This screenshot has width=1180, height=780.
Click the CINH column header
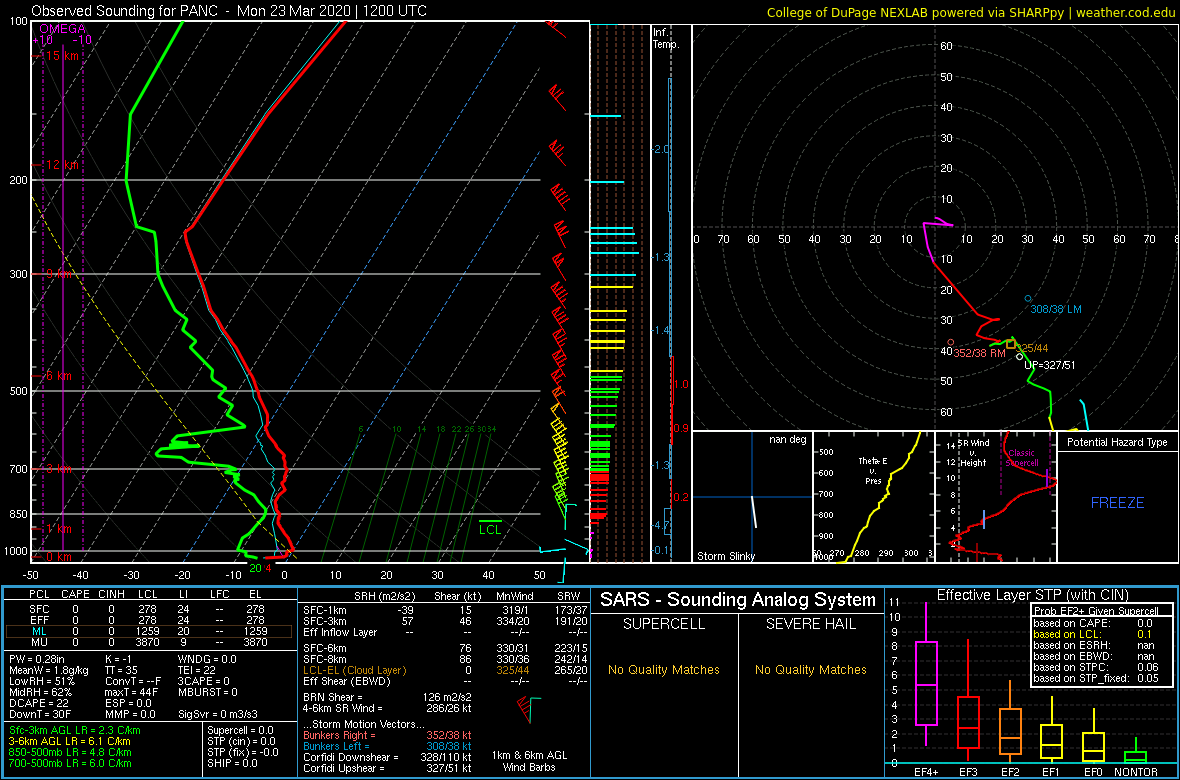(x=111, y=596)
